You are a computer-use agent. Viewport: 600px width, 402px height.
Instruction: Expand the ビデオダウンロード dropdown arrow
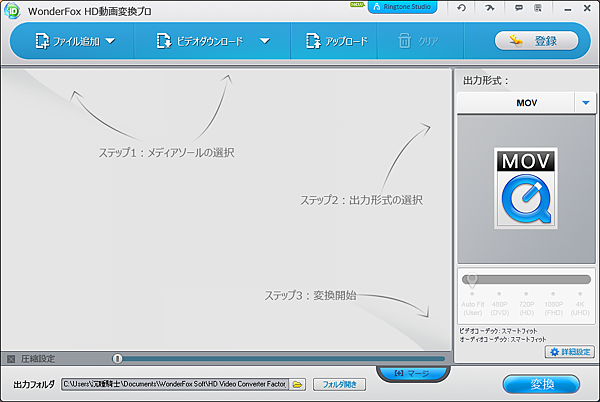tap(265, 41)
